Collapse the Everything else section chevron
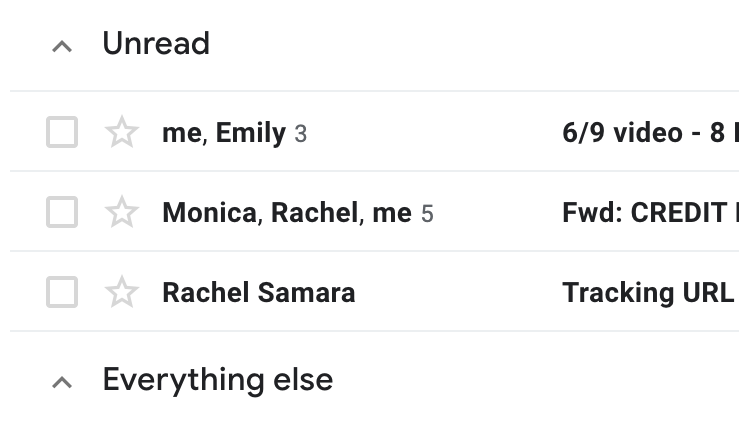 [62, 382]
